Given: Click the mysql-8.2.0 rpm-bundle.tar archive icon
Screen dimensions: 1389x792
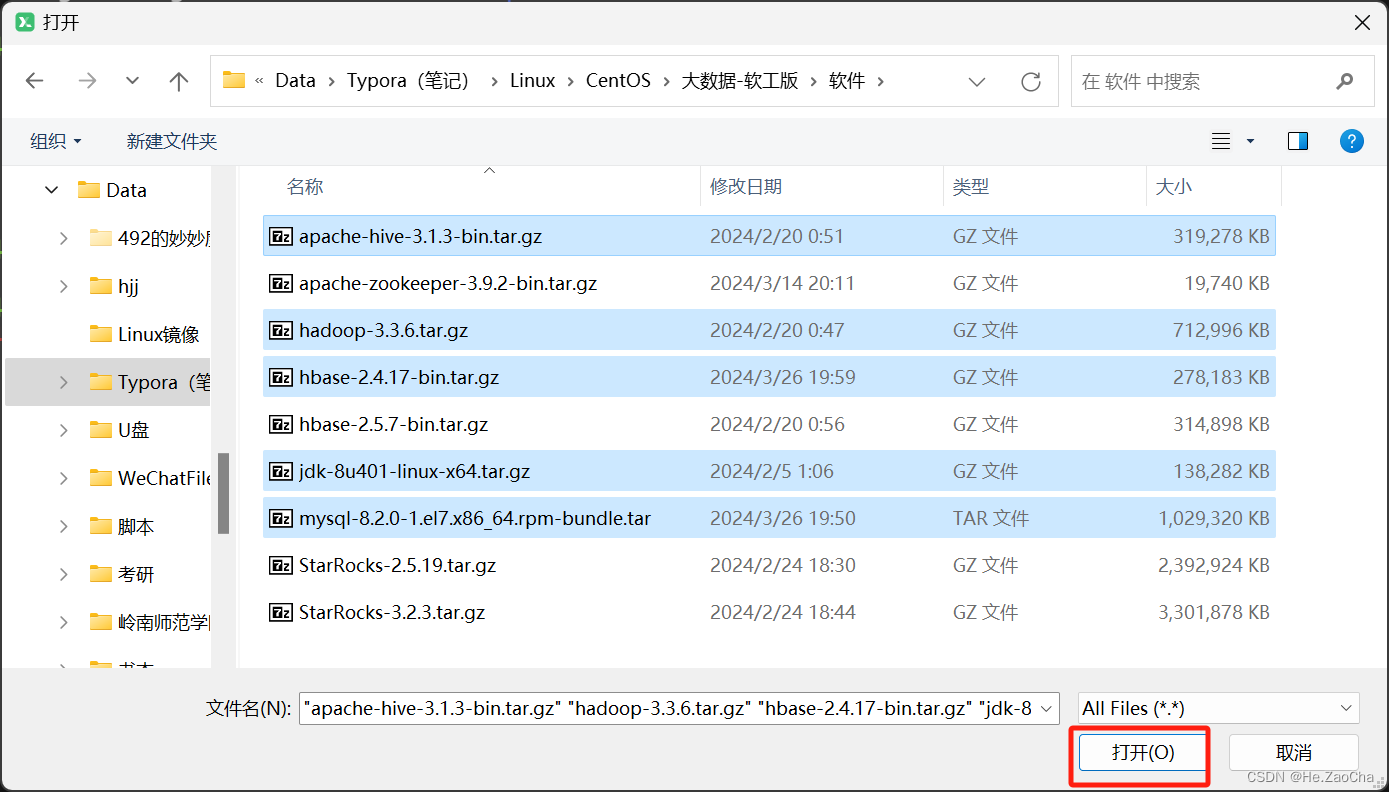Looking at the screenshot, I should point(281,519).
